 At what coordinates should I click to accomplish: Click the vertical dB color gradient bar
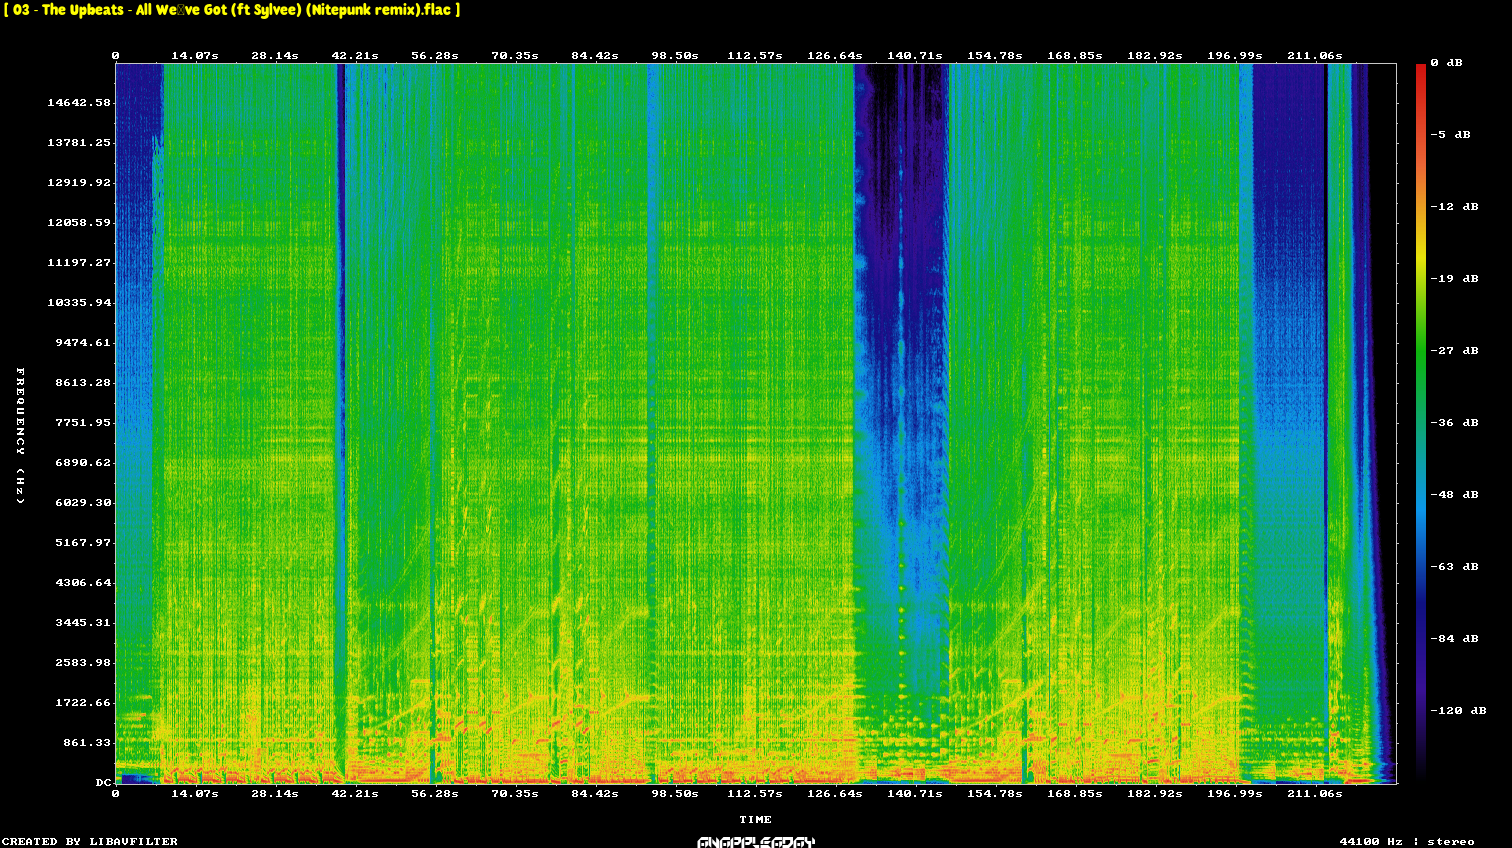[1420, 420]
